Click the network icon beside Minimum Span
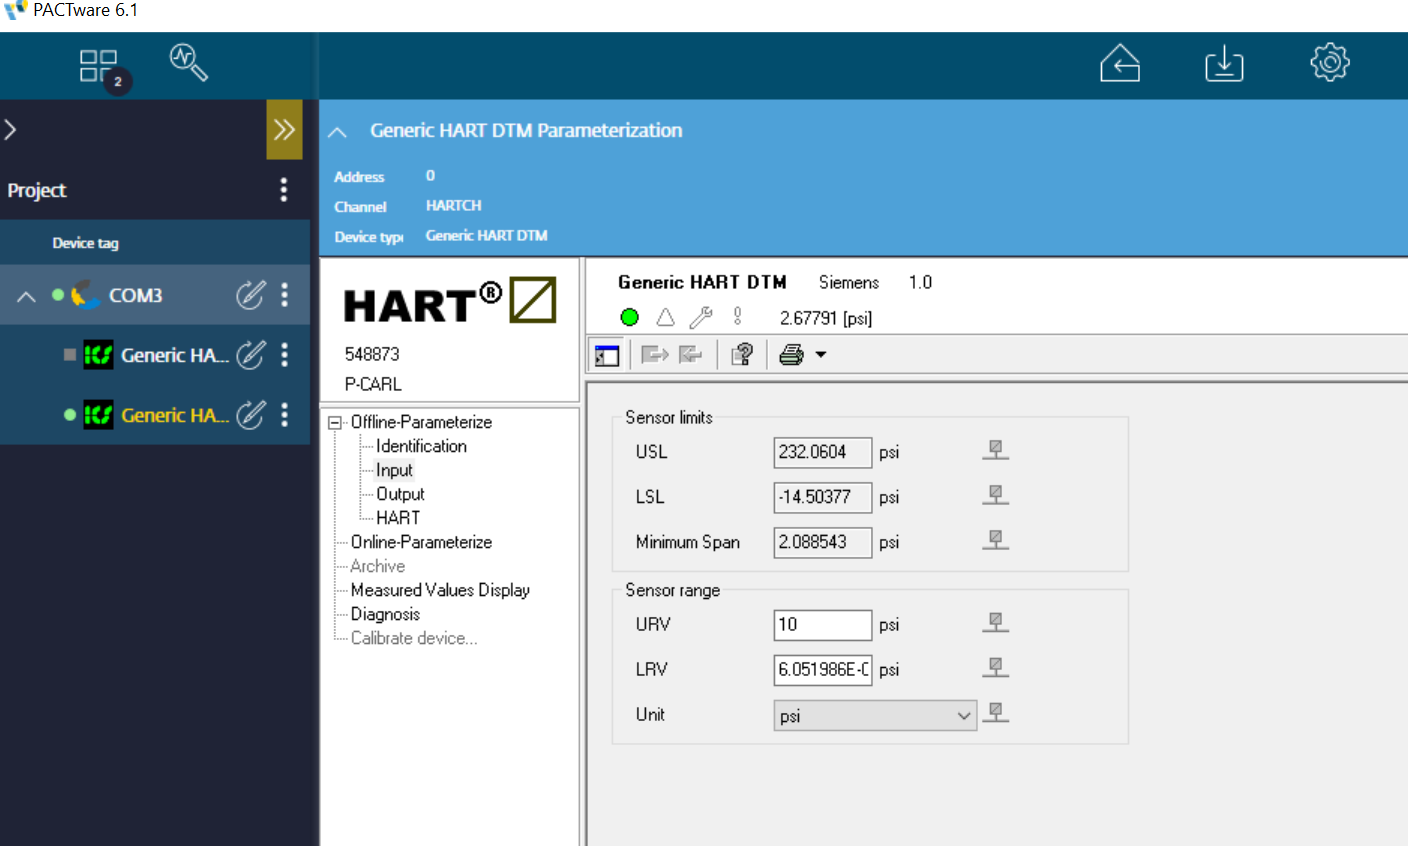Screen dimensions: 1408x846 [x=995, y=541]
